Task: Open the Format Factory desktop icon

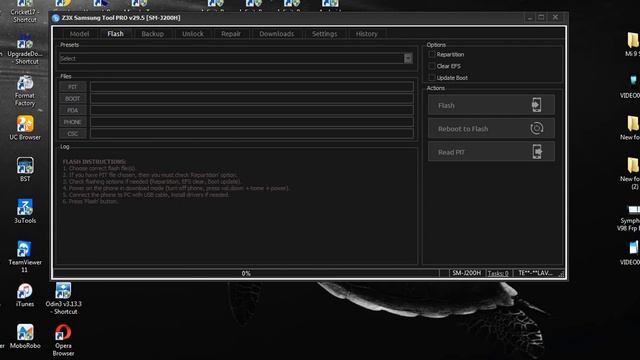Action: tap(25, 91)
